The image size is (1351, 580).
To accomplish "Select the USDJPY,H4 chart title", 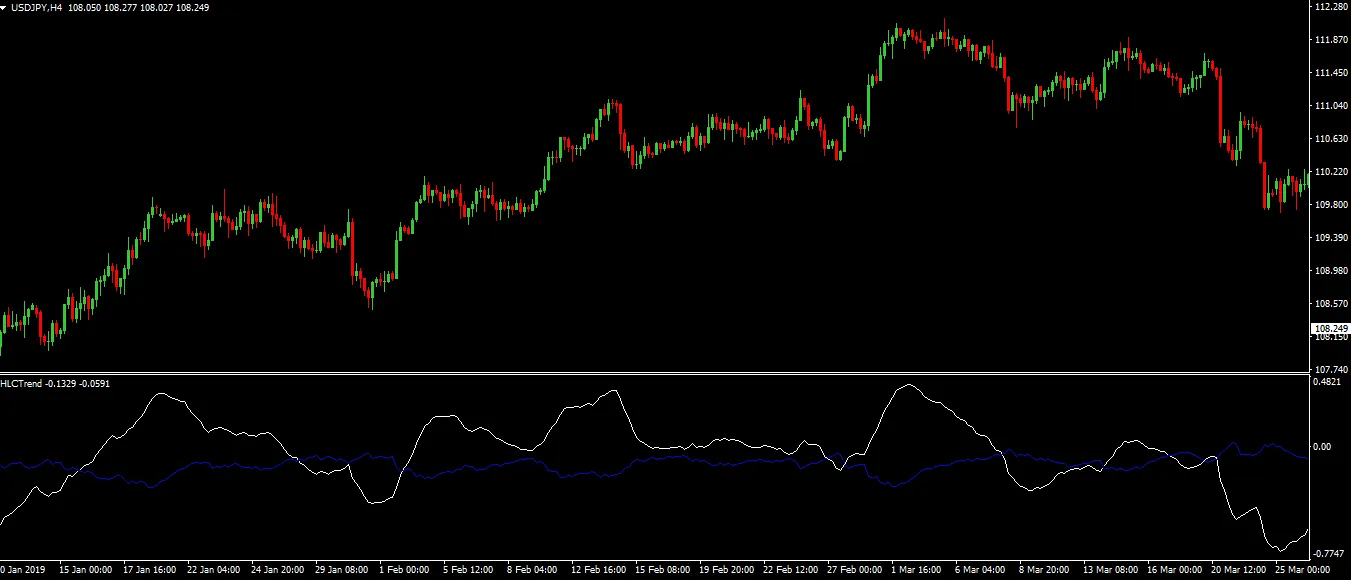I will click(x=38, y=8).
